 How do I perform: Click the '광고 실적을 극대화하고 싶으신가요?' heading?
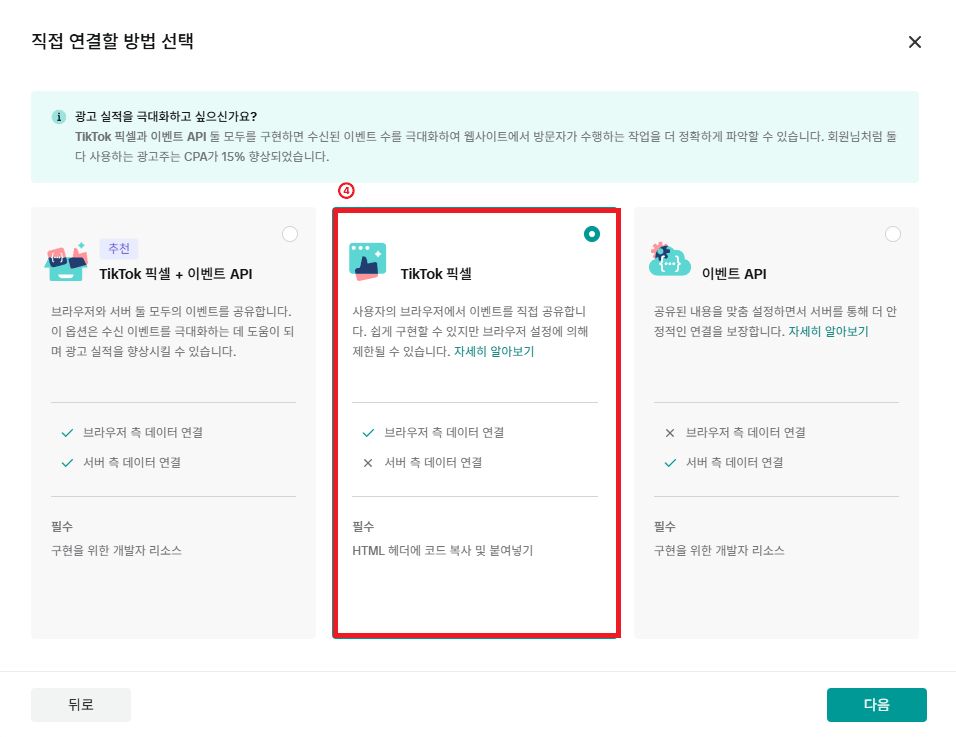tap(166, 116)
